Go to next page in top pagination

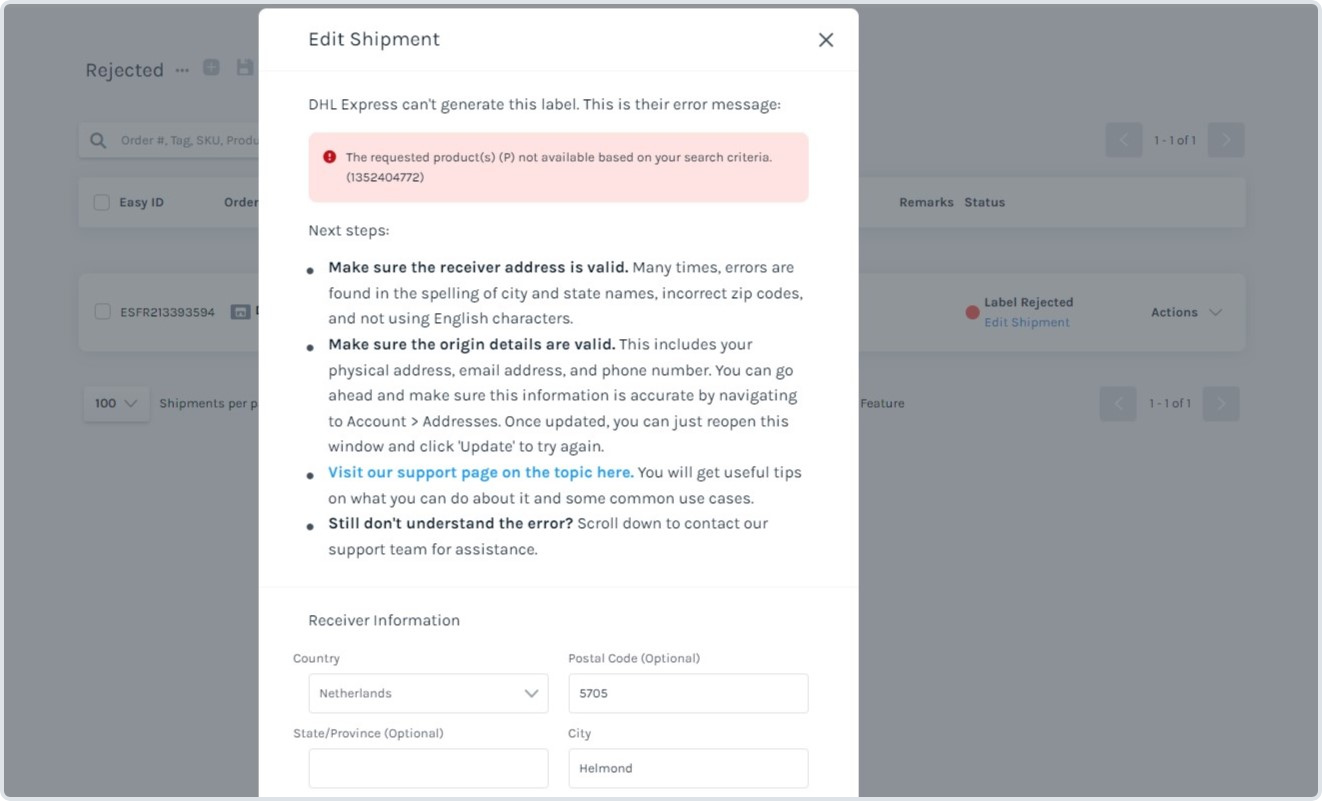coord(1226,140)
